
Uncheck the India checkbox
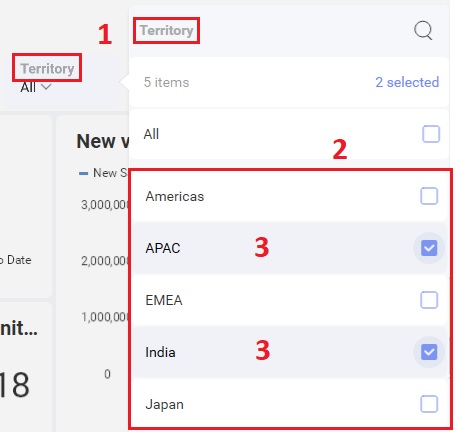pos(429,352)
